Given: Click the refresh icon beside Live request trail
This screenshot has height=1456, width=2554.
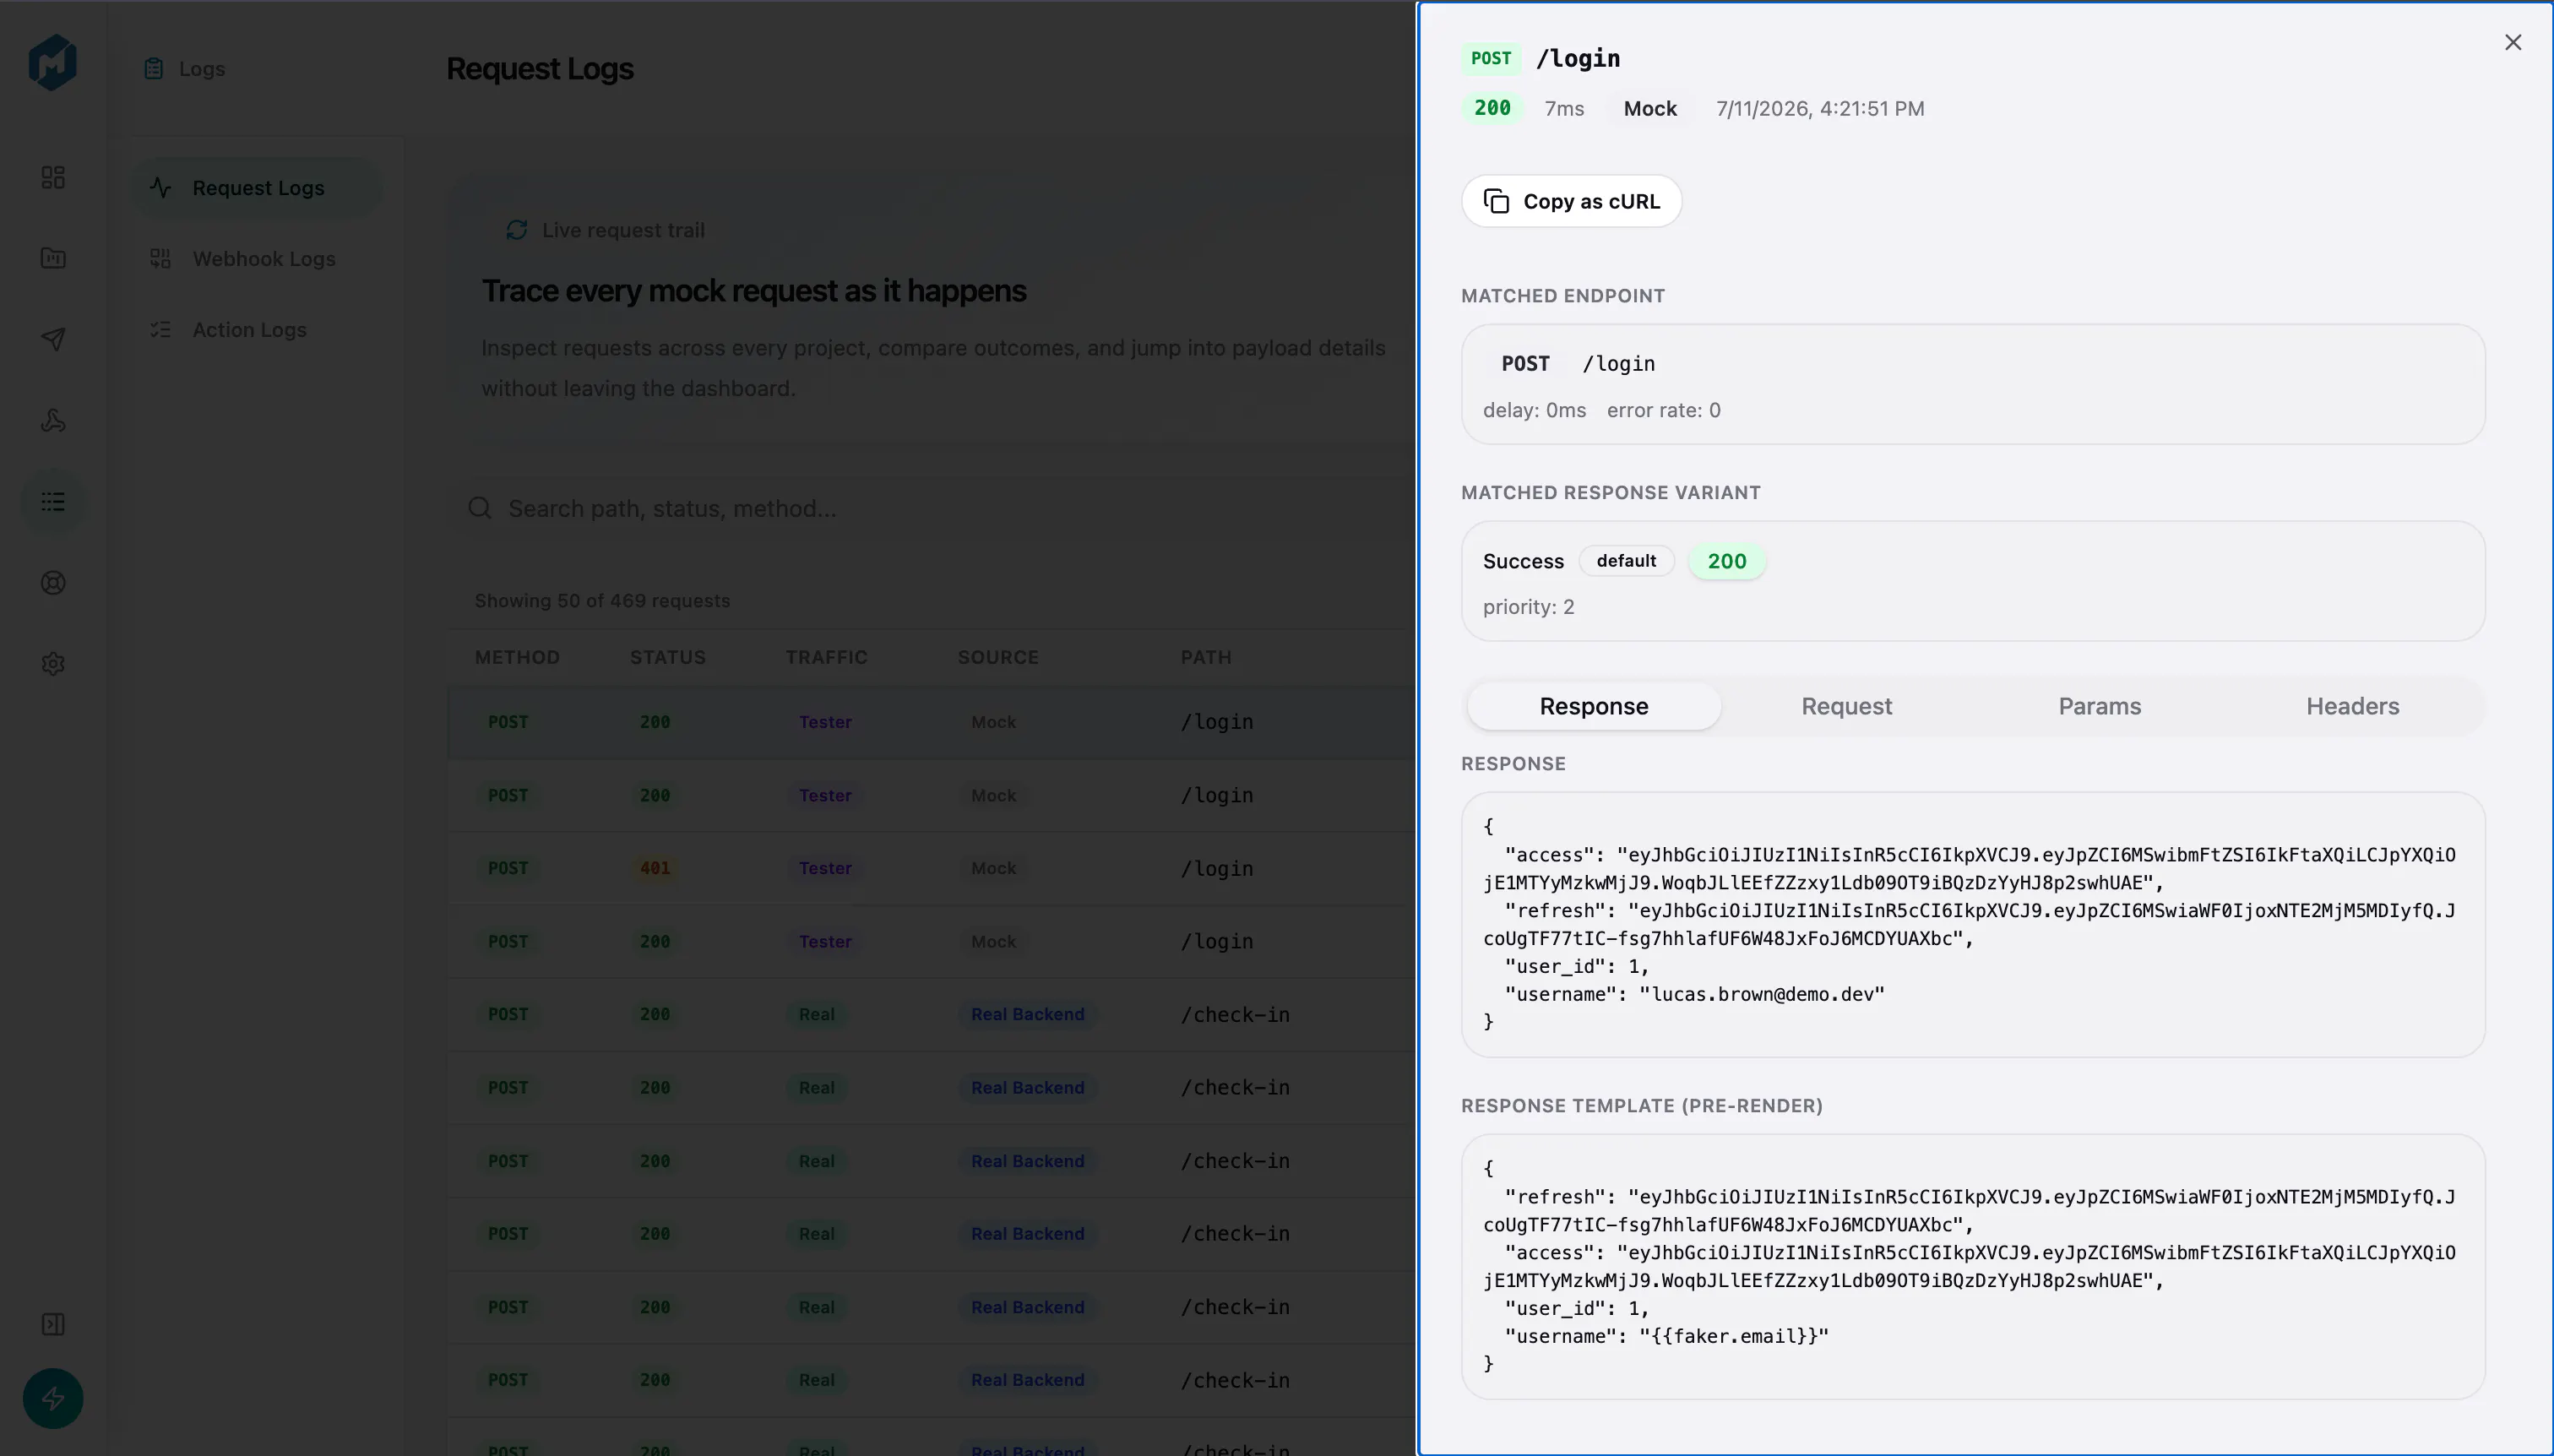Looking at the screenshot, I should (x=516, y=230).
